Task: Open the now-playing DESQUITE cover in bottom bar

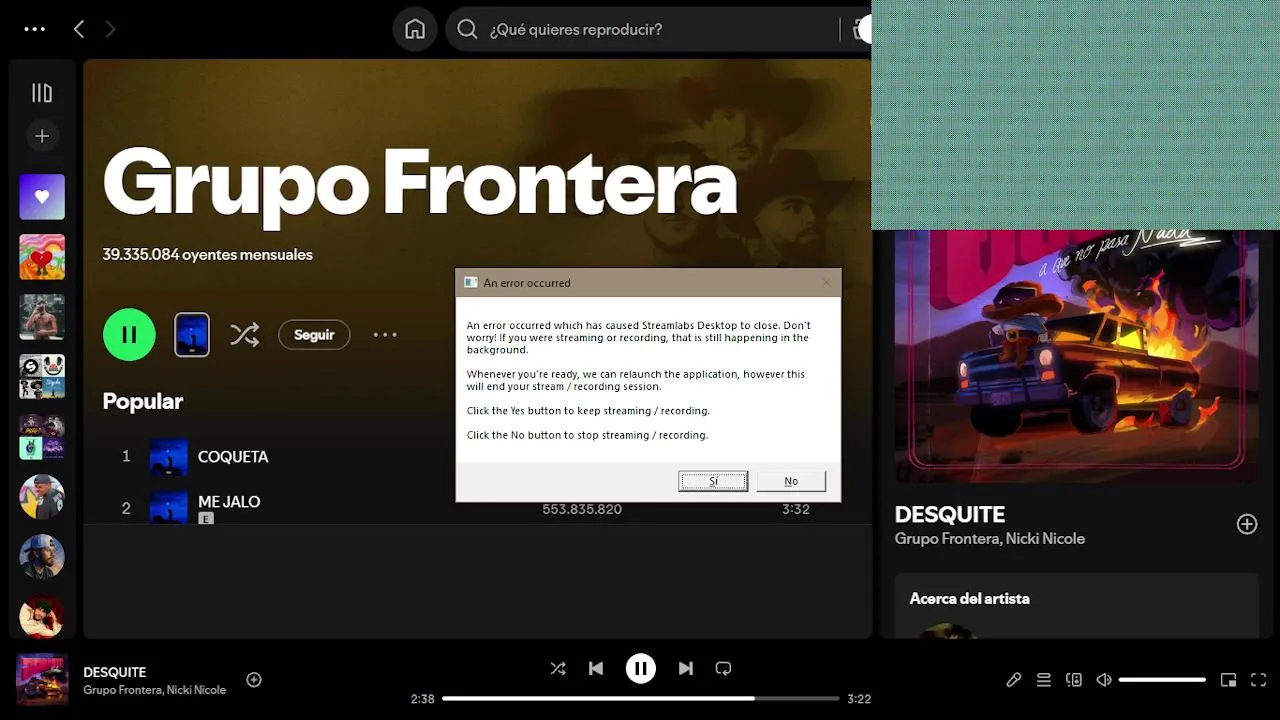Action: (x=42, y=679)
